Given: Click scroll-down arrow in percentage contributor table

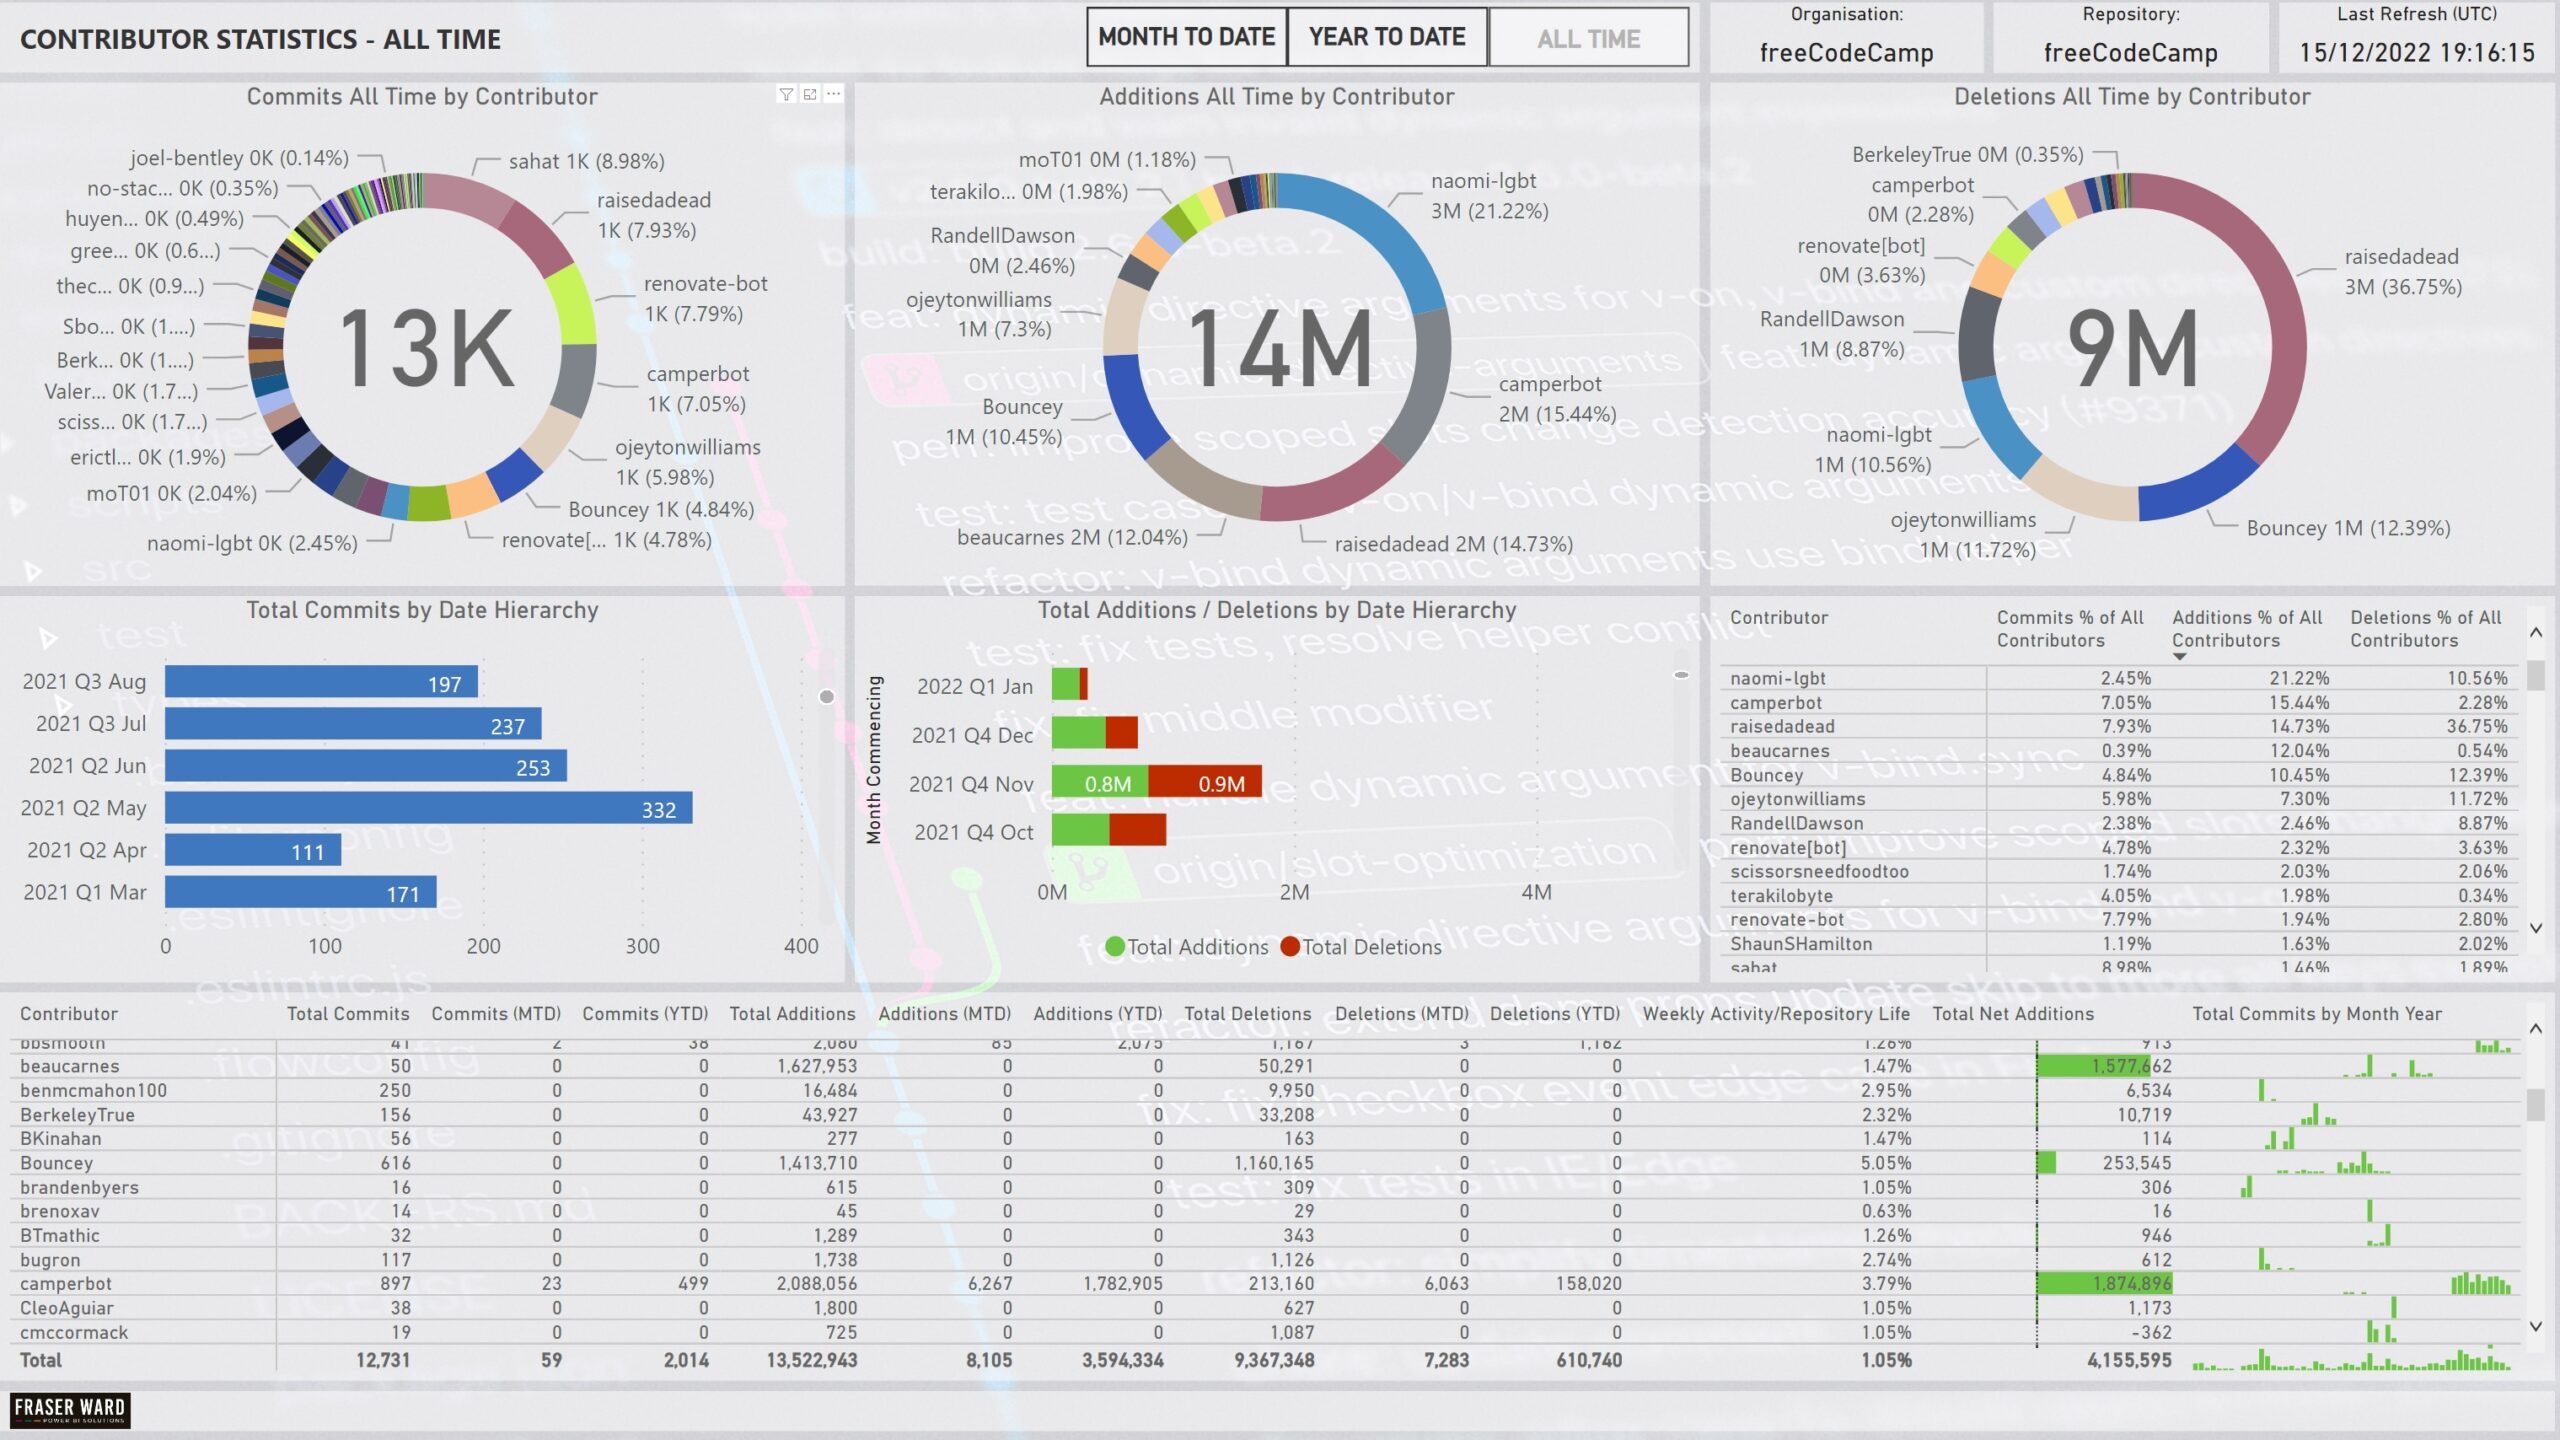Looking at the screenshot, I should [x=2536, y=928].
